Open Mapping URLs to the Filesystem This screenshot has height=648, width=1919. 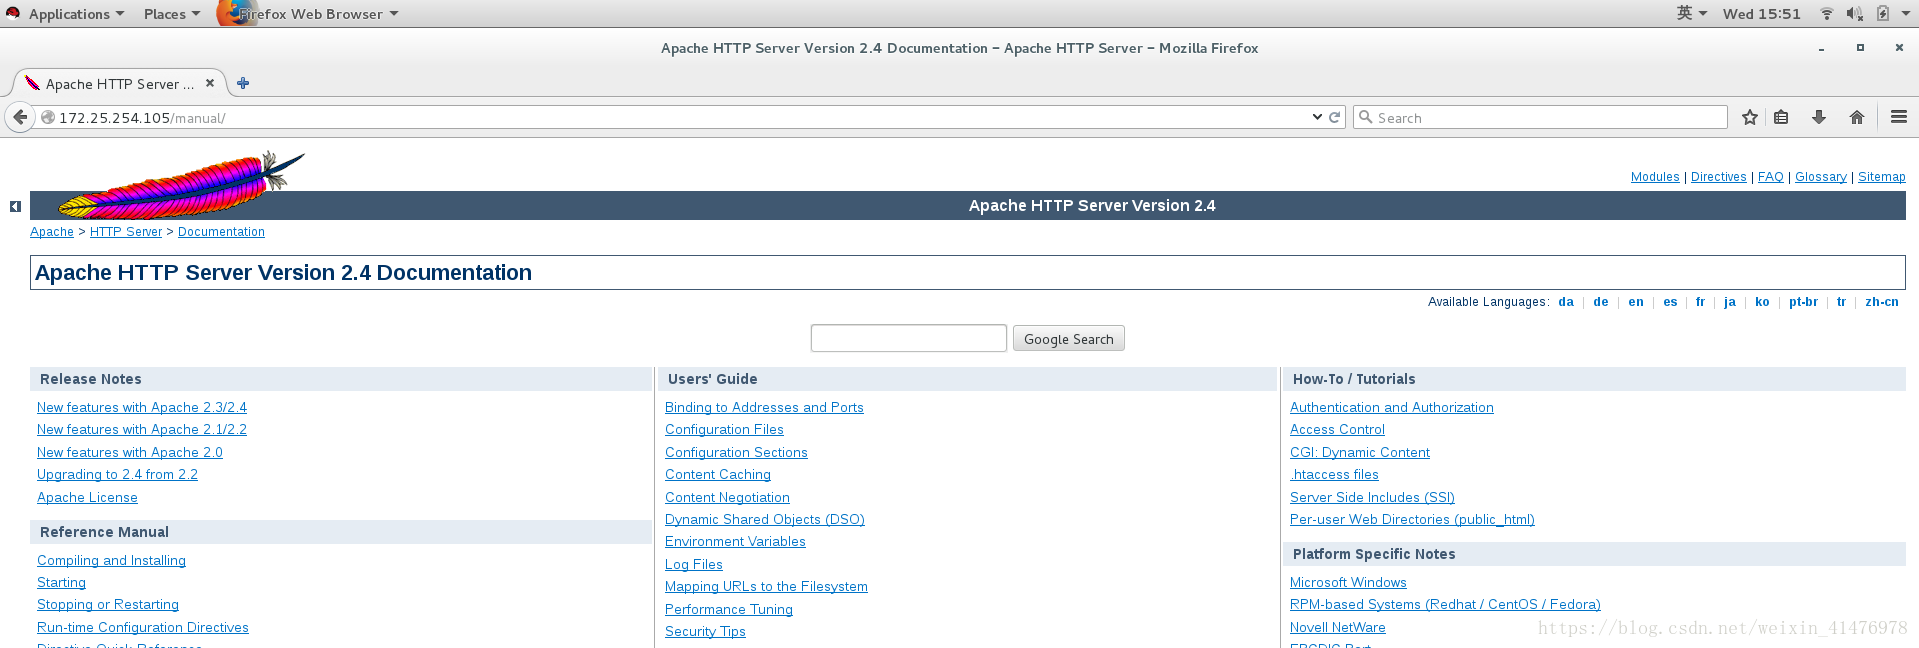[x=766, y=586]
